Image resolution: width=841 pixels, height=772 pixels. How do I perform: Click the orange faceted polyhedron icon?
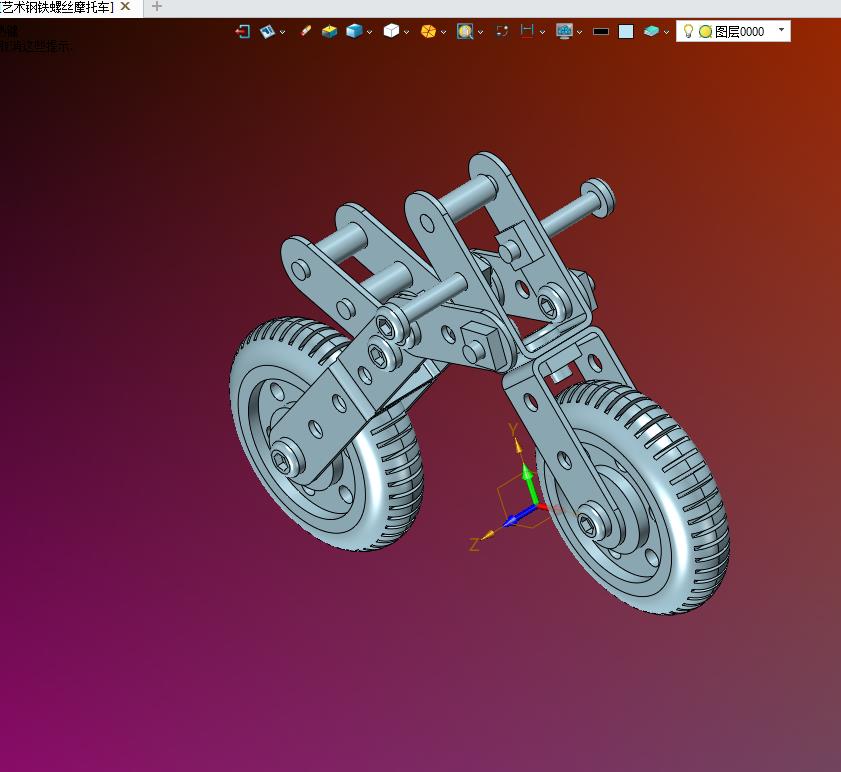[428, 32]
